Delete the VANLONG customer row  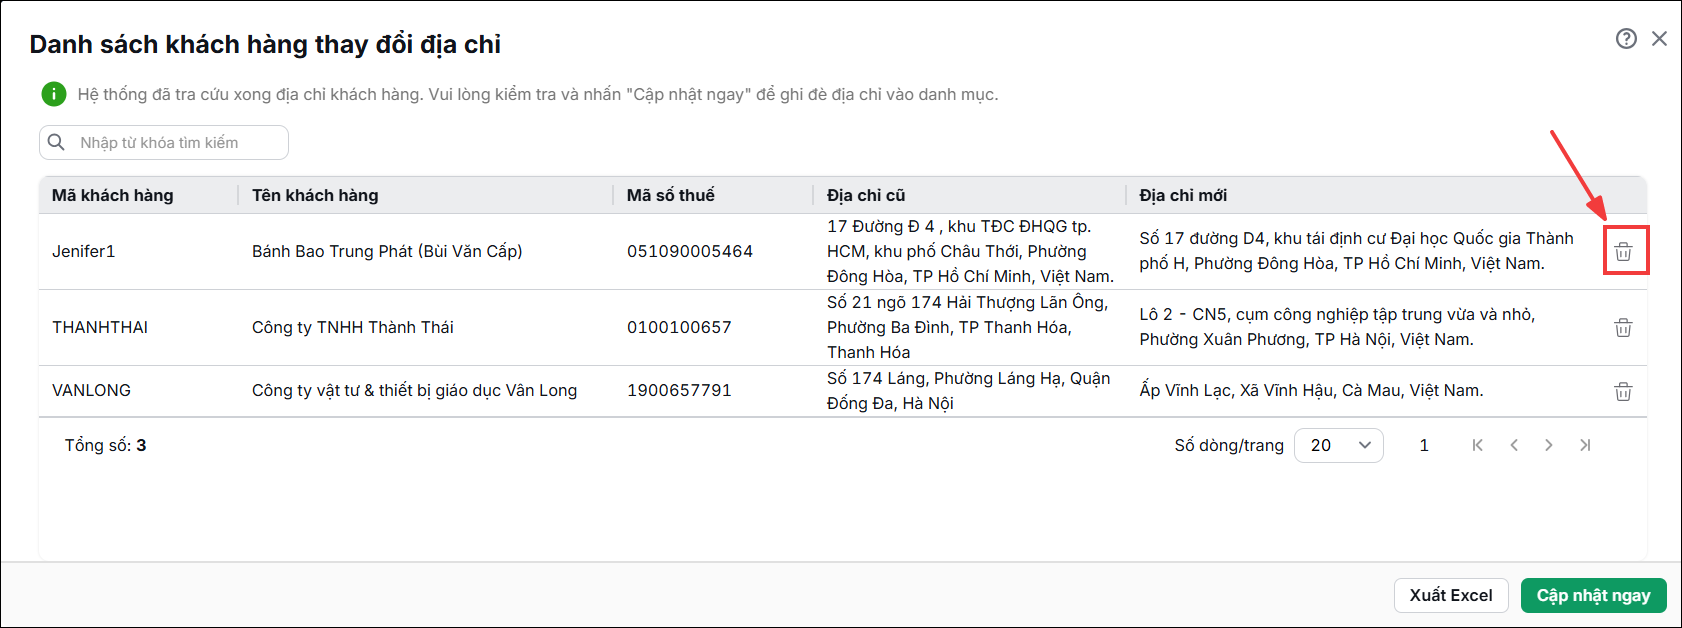click(x=1623, y=391)
